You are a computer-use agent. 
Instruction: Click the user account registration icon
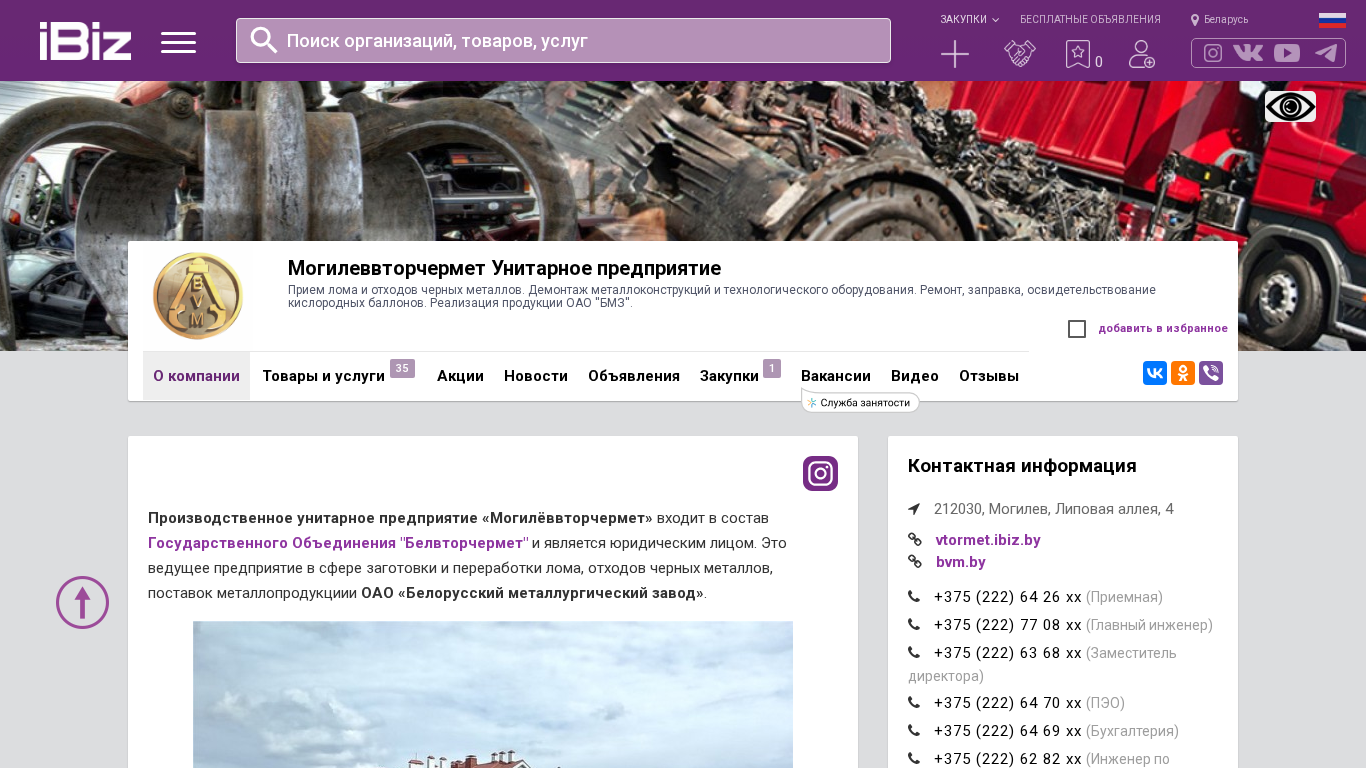pyautogui.click(x=1141, y=54)
